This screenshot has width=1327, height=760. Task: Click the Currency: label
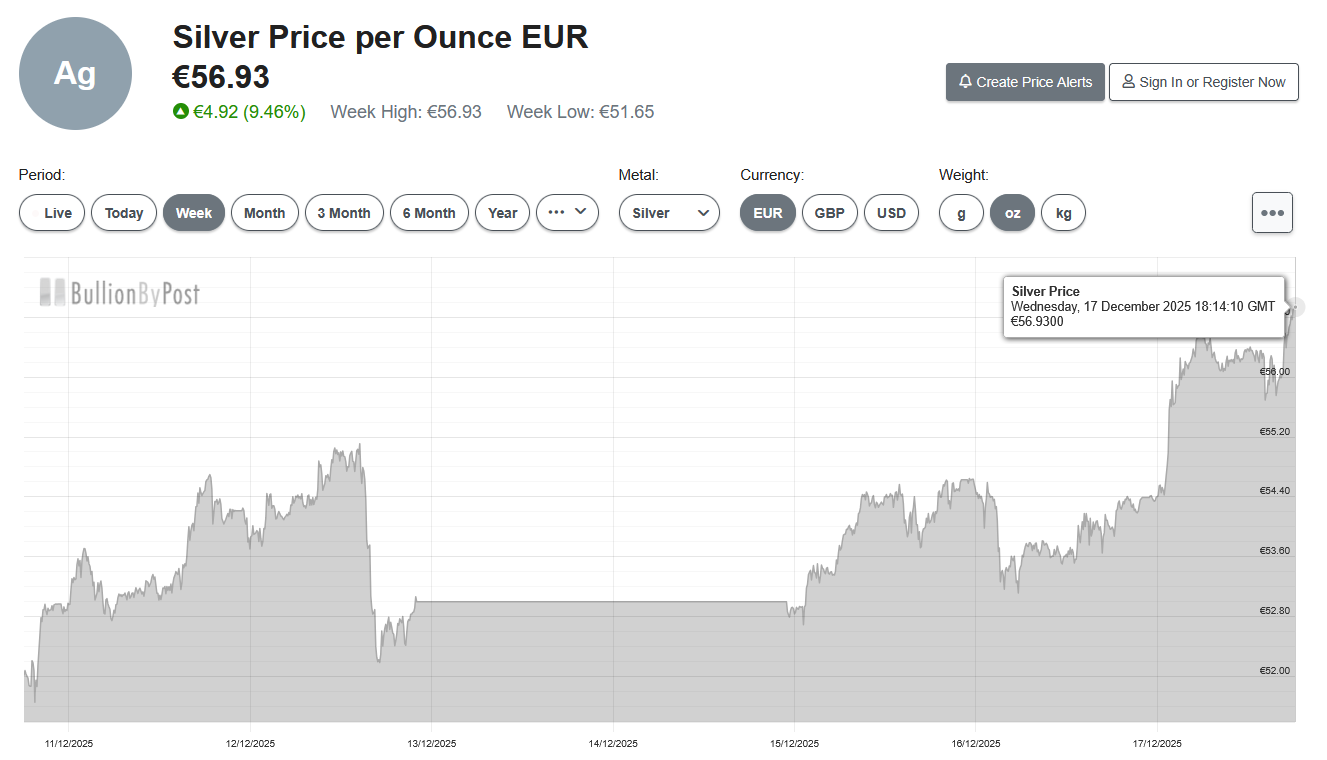pyautogui.click(x=772, y=175)
